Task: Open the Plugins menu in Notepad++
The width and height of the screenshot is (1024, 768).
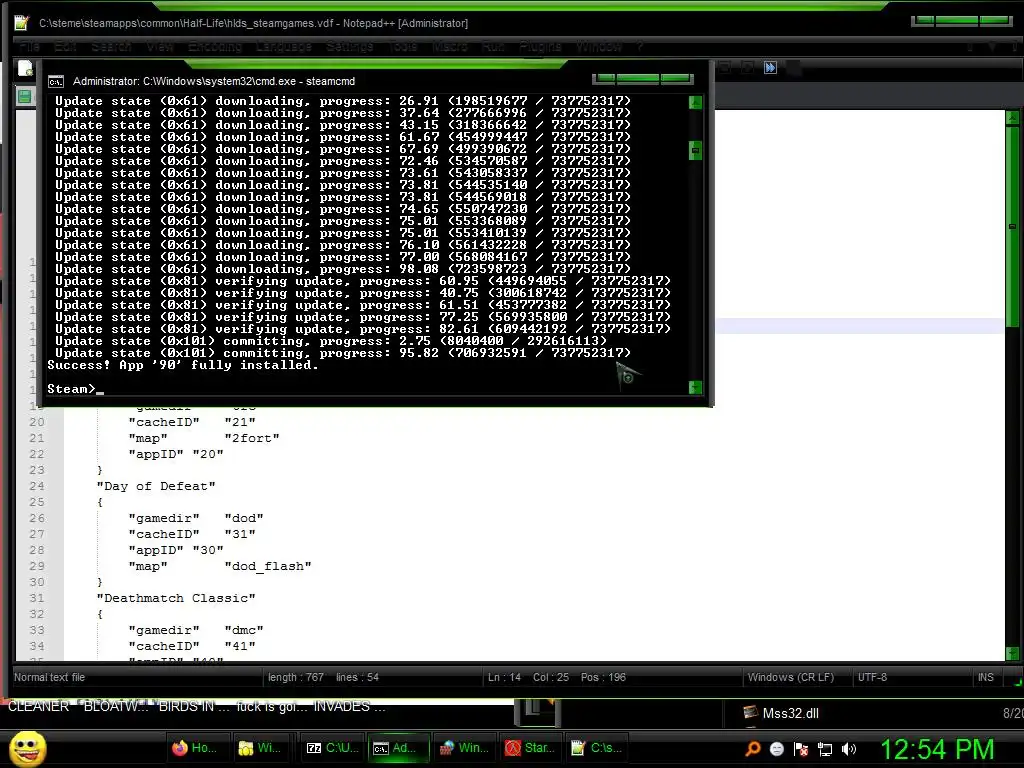Action: [540, 46]
